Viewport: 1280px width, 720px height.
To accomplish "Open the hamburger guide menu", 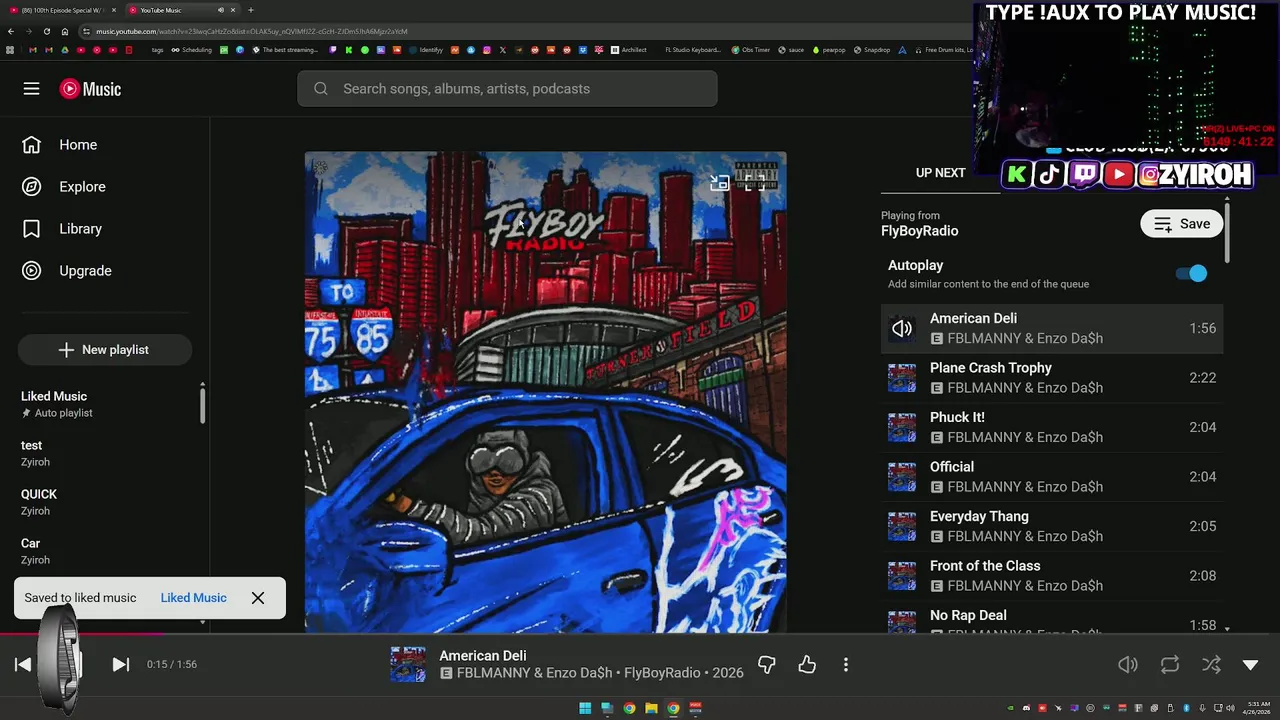I will (31, 89).
